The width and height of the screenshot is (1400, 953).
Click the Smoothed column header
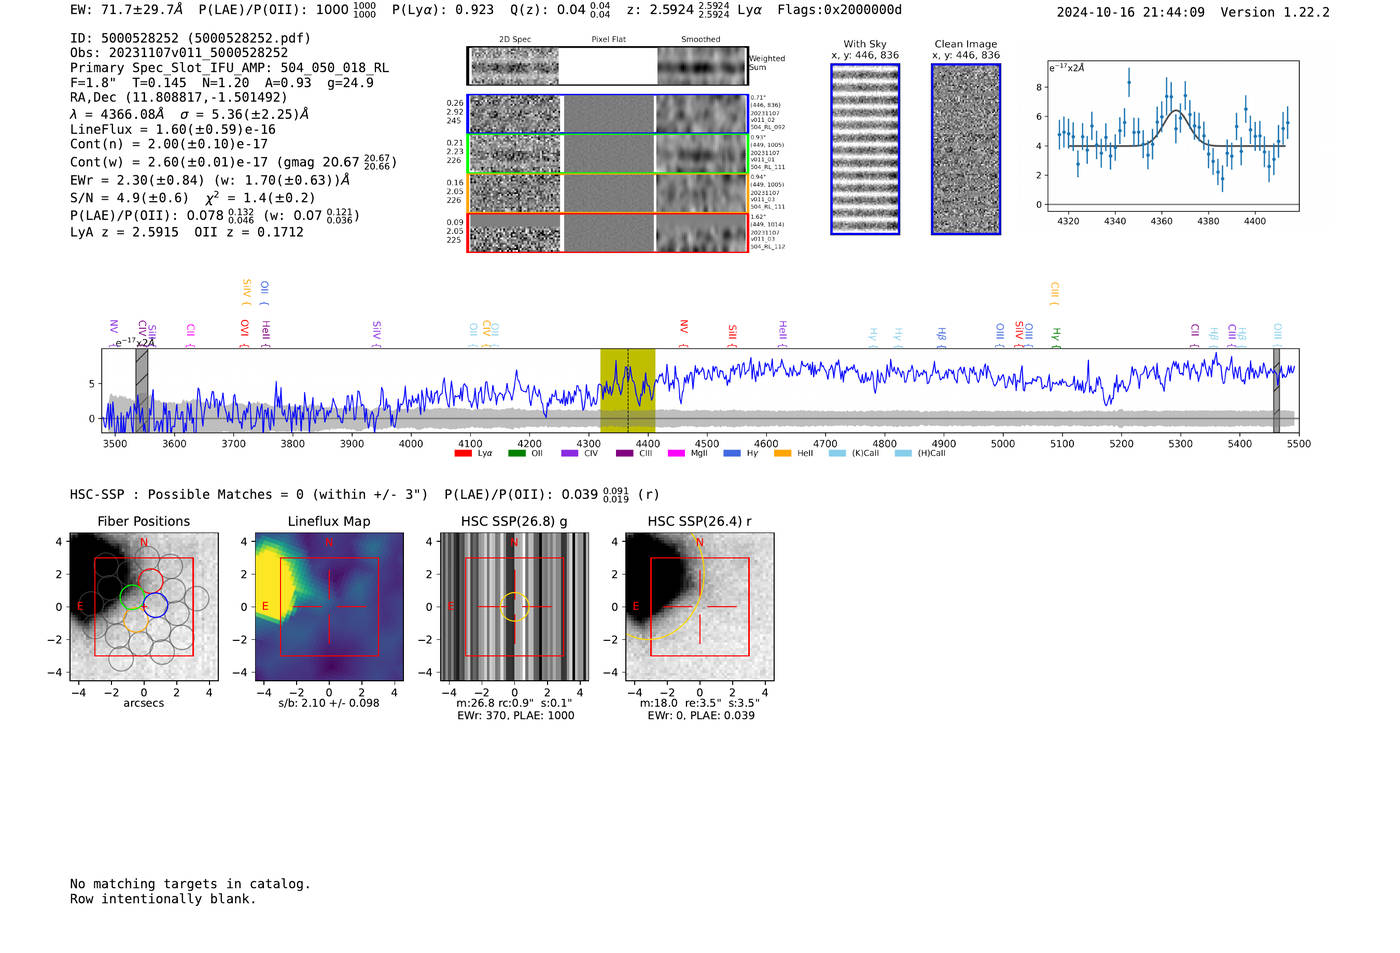(x=701, y=40)
